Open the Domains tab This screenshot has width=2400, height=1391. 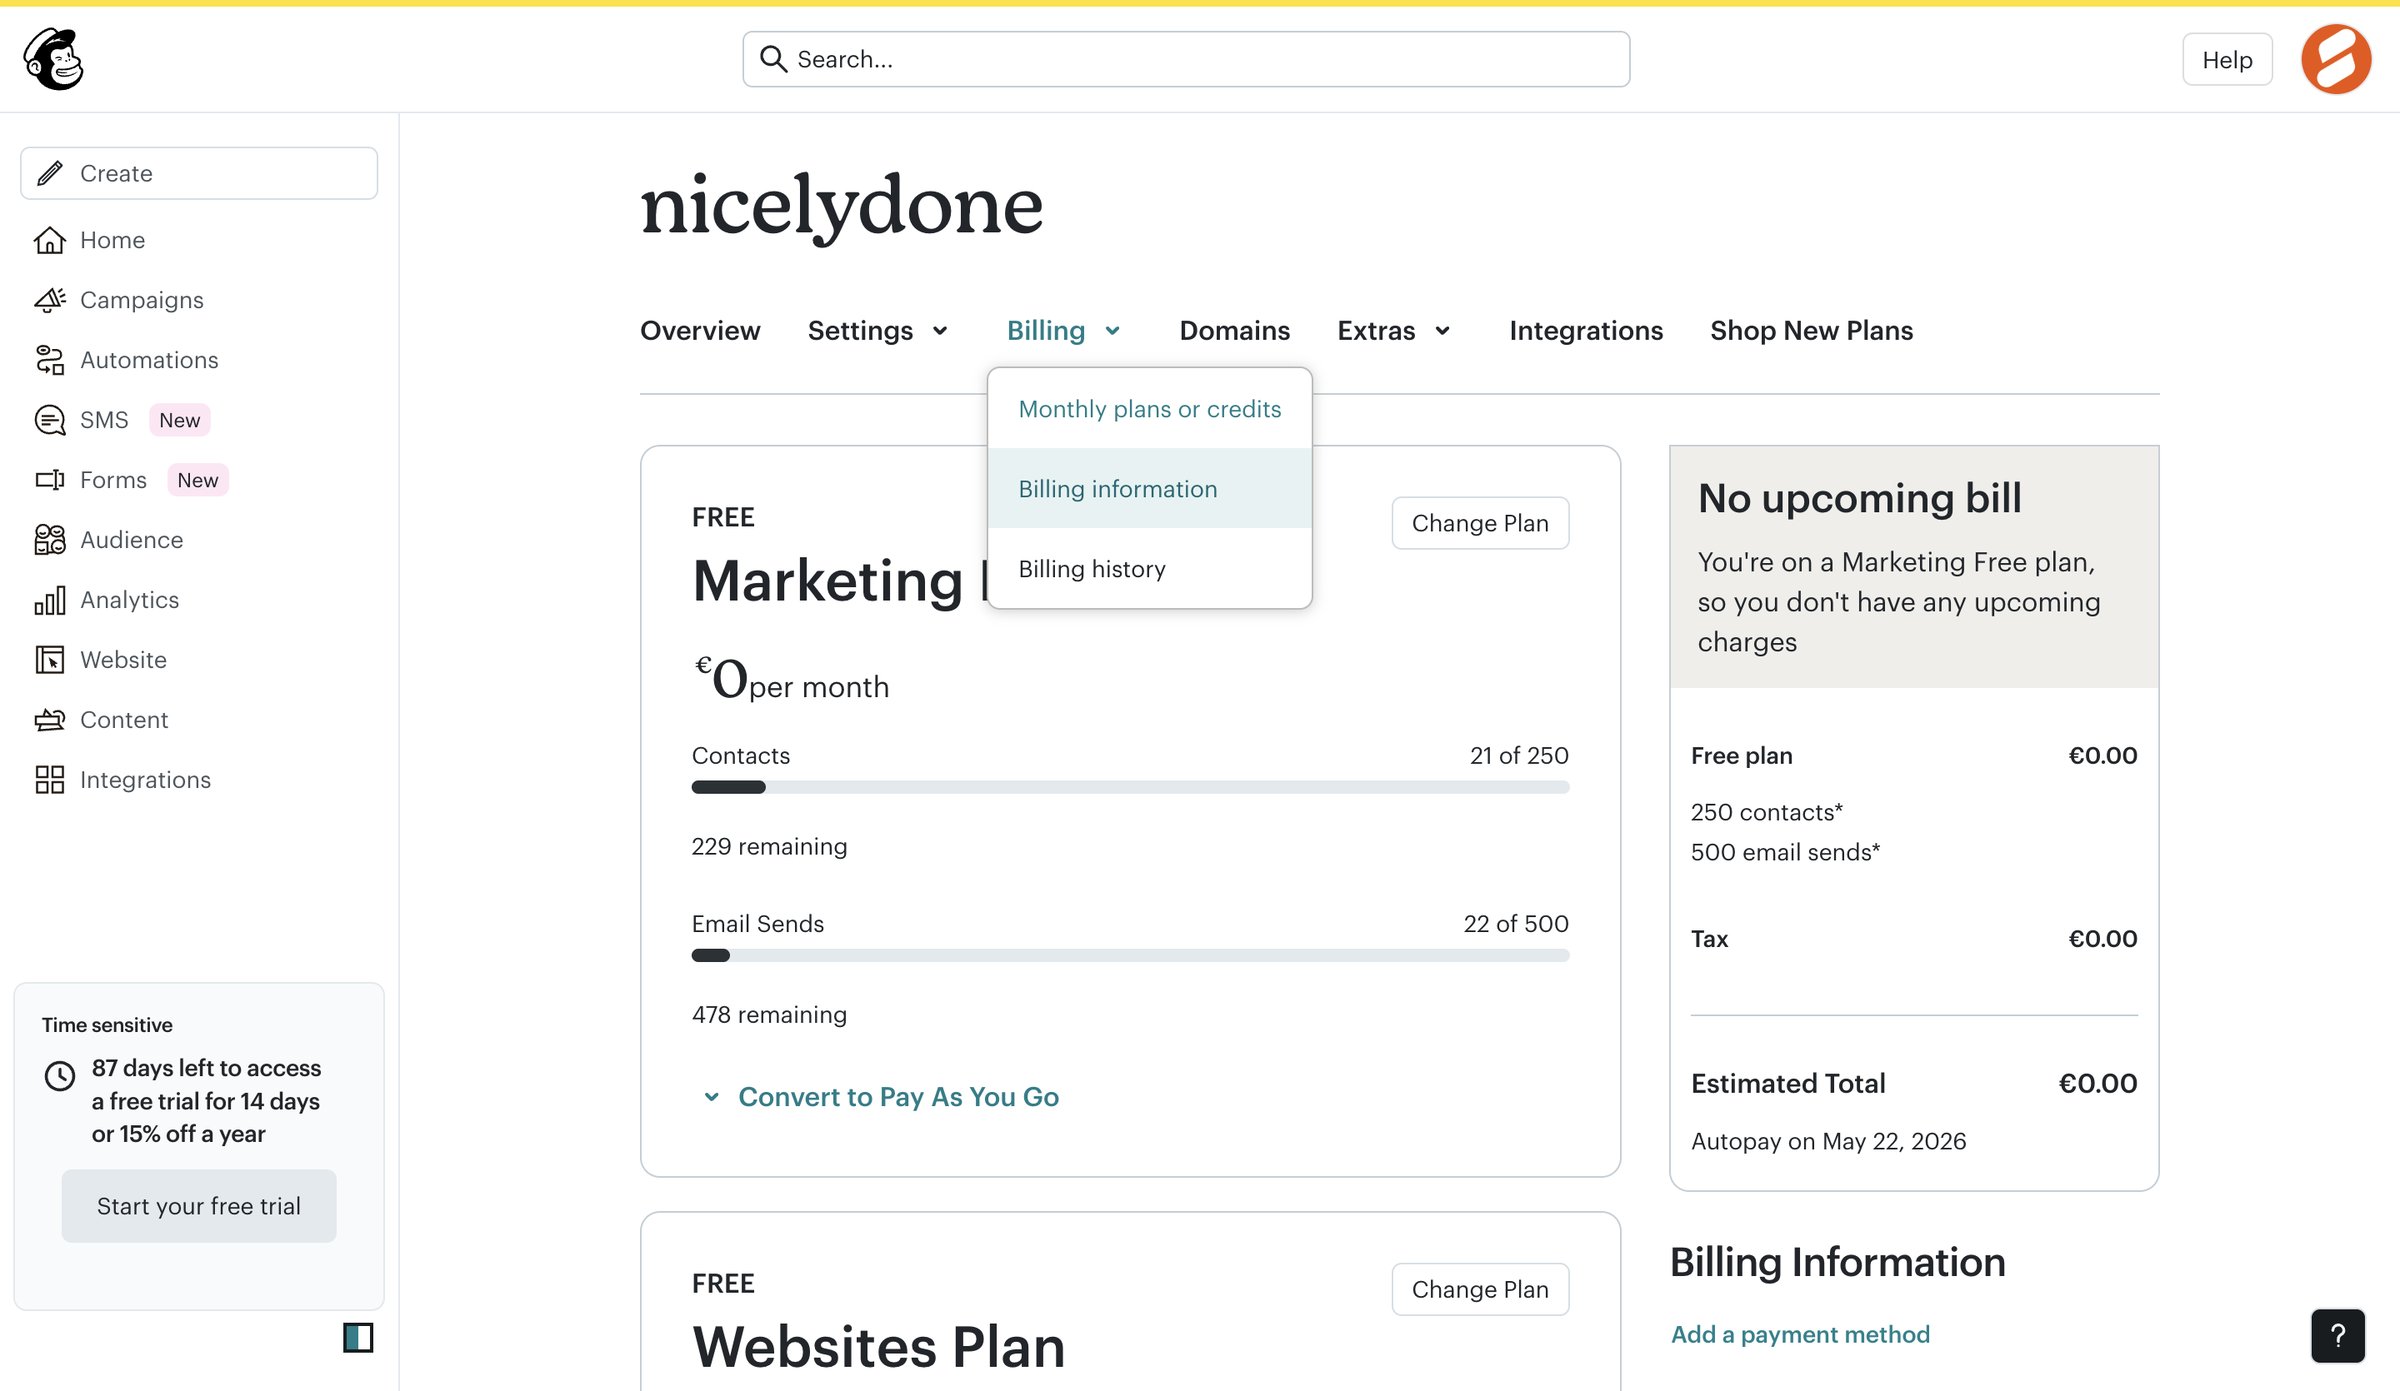[1234, 331]
